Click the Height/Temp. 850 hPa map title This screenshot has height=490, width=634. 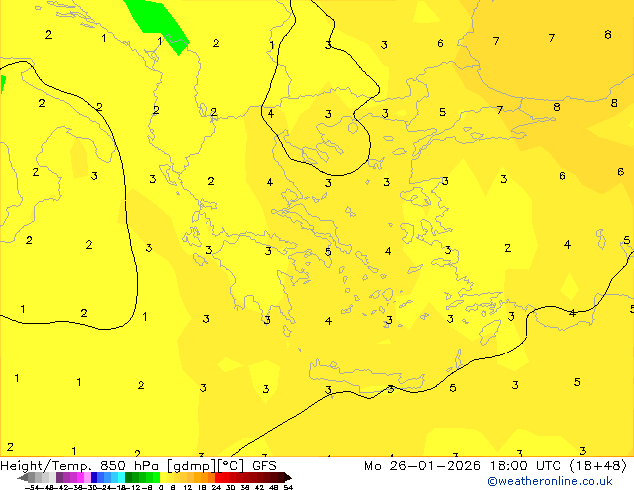(79, 466)
